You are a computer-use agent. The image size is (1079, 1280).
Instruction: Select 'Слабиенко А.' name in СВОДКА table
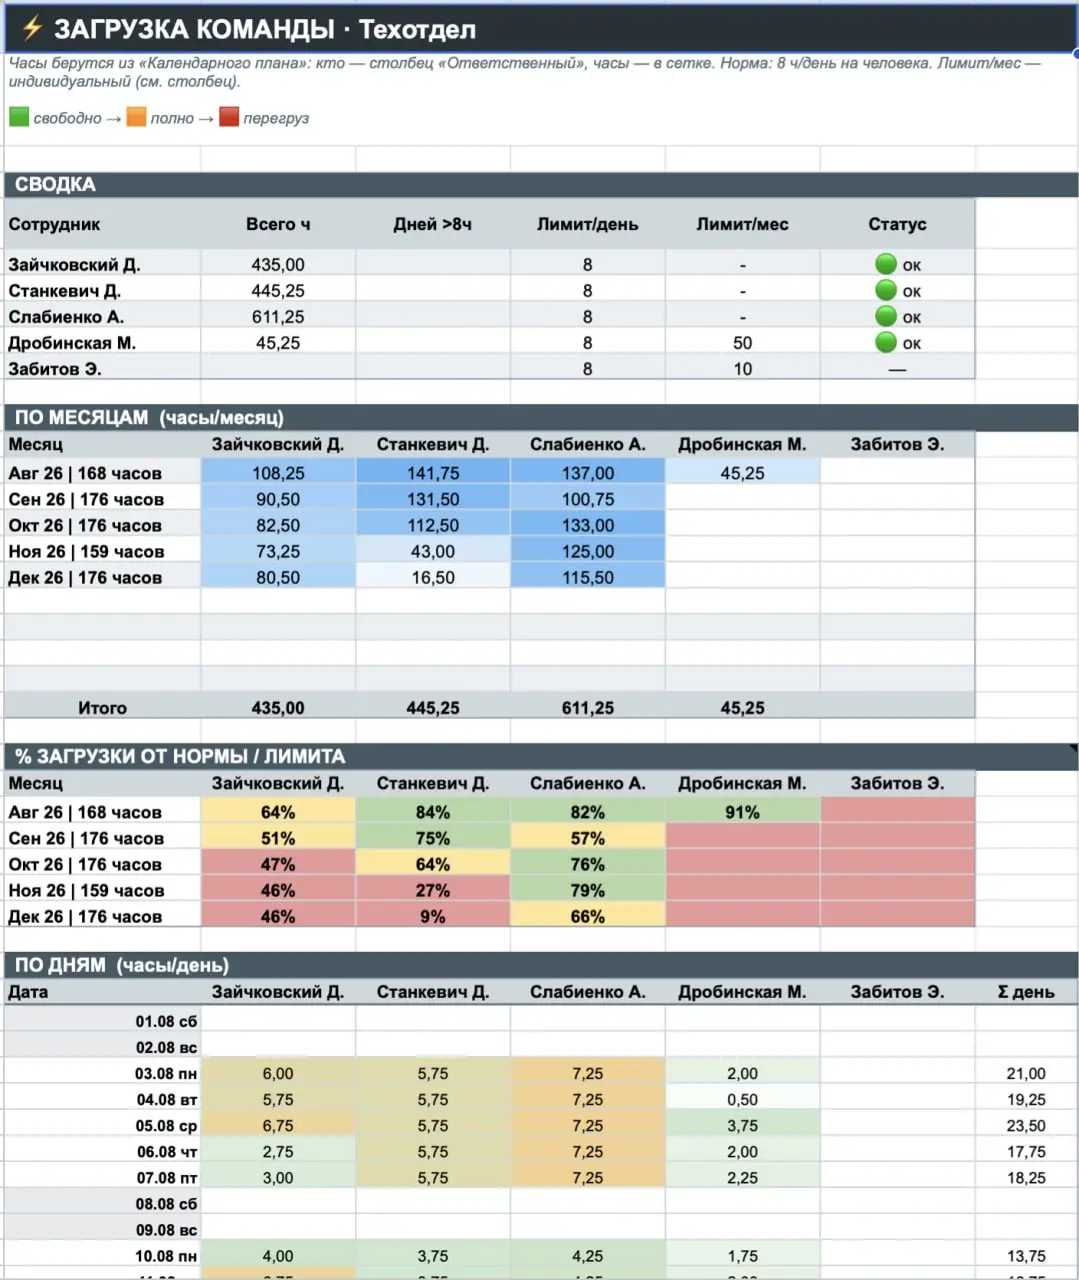(102, 316)
